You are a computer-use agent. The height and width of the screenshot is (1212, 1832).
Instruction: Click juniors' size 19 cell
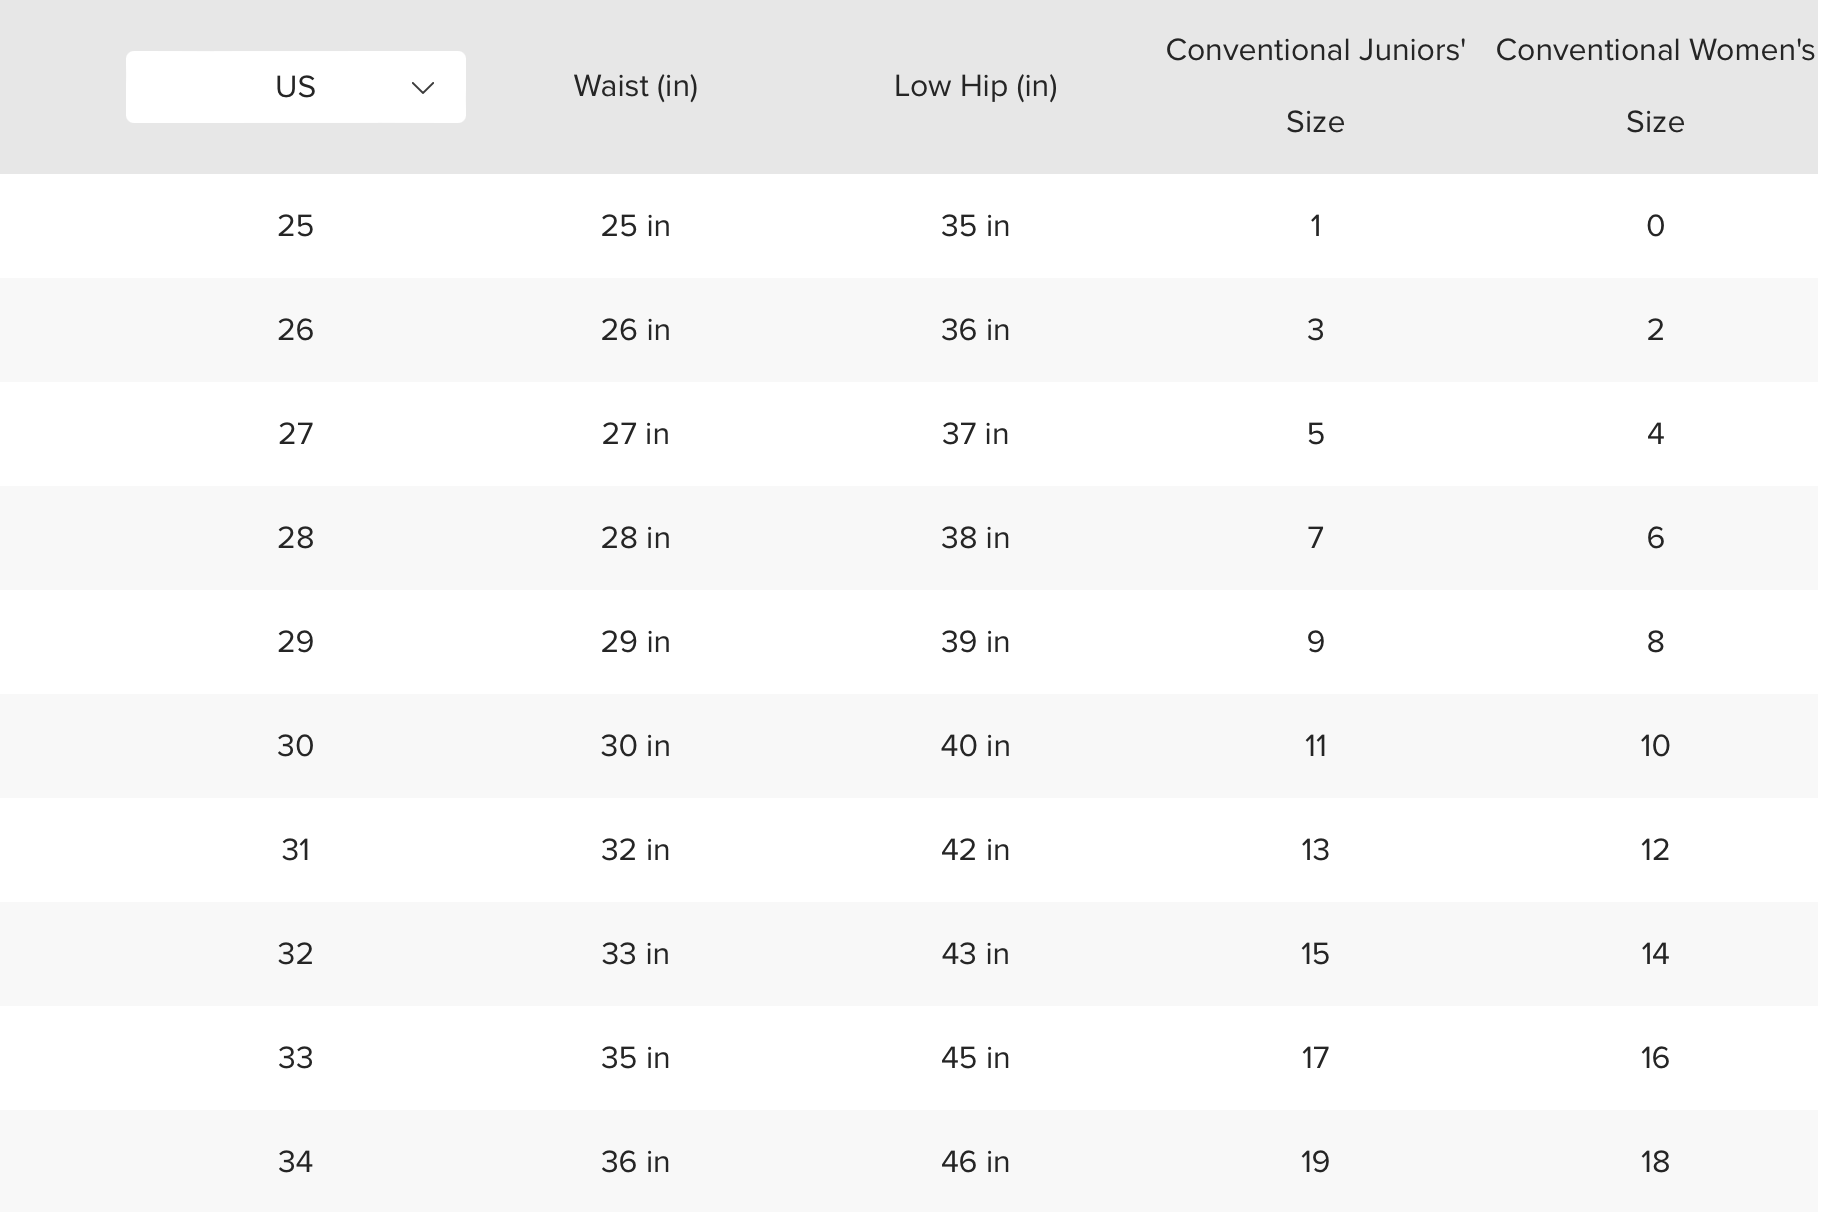coord(1315,1162)
